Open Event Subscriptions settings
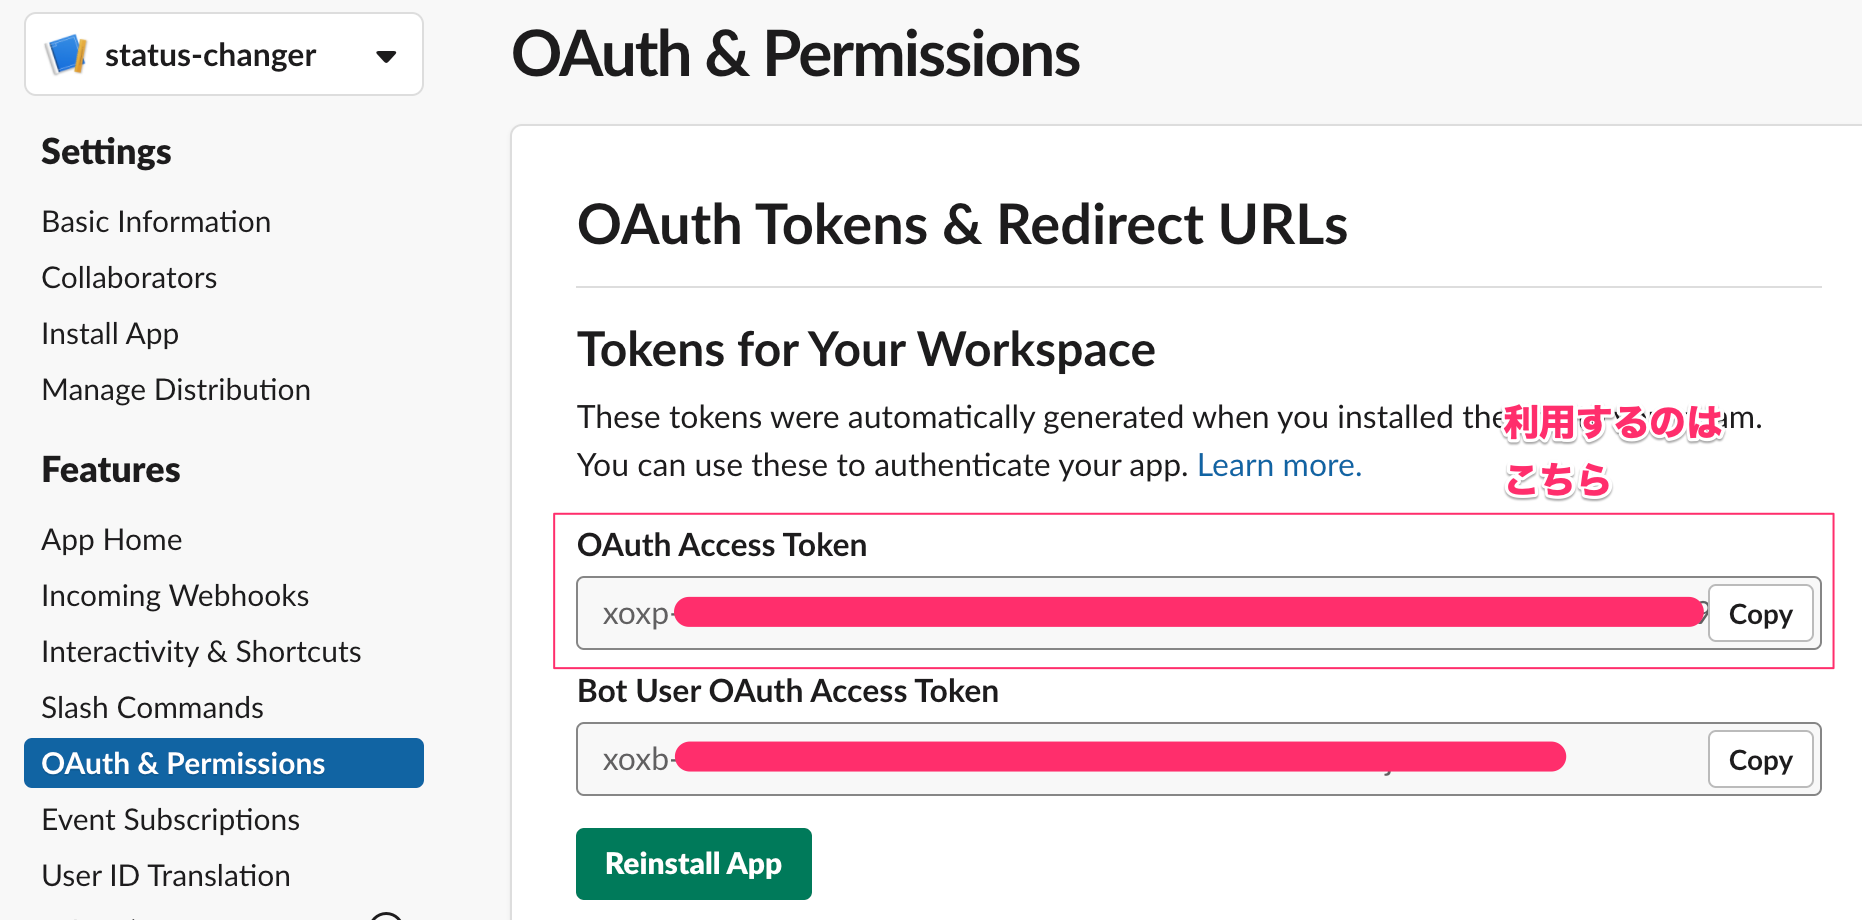This screenshot has width=1862, height=920. pyautogui.click(x=170, y=819)
